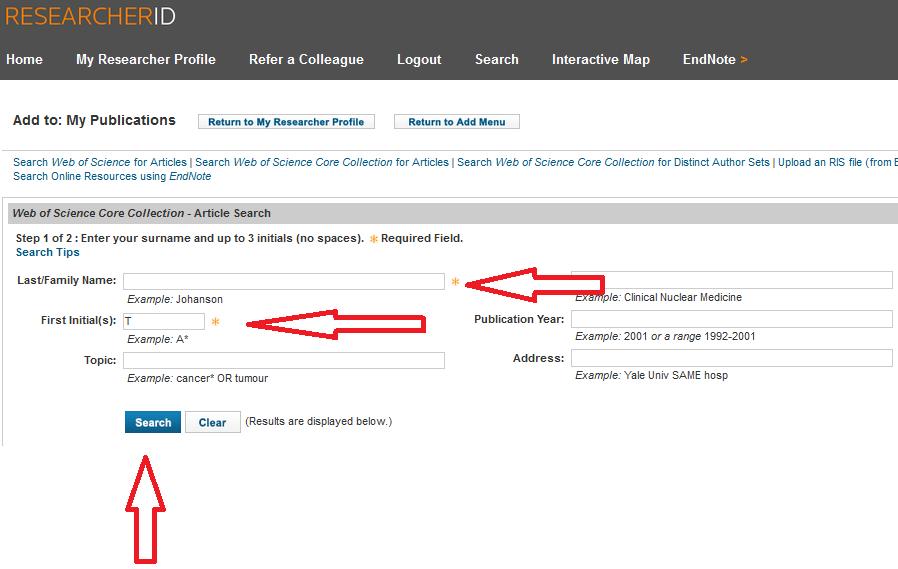
Task: Open the Interactive Map page
Action: 601,60
